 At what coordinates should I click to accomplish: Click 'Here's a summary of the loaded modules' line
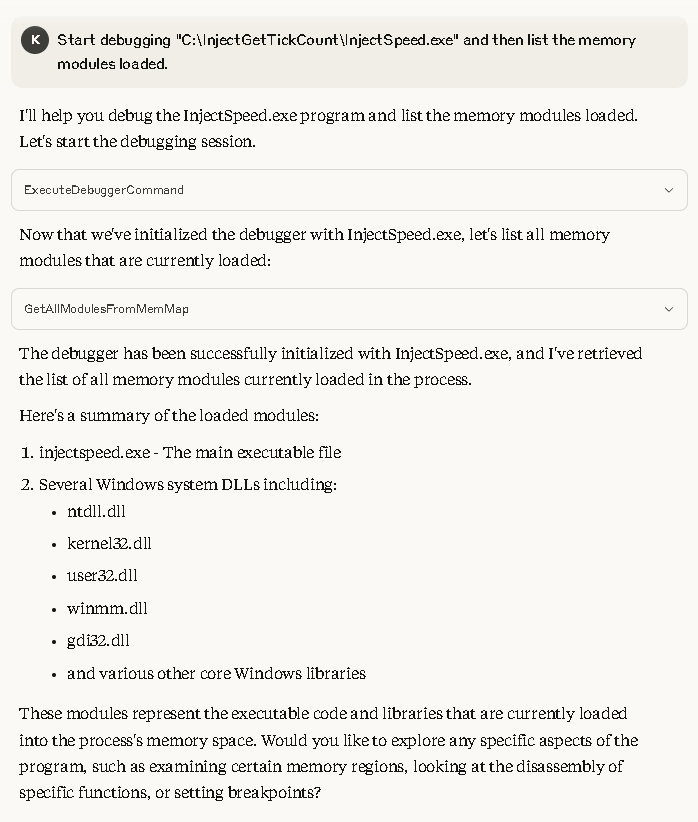[169, 416]
